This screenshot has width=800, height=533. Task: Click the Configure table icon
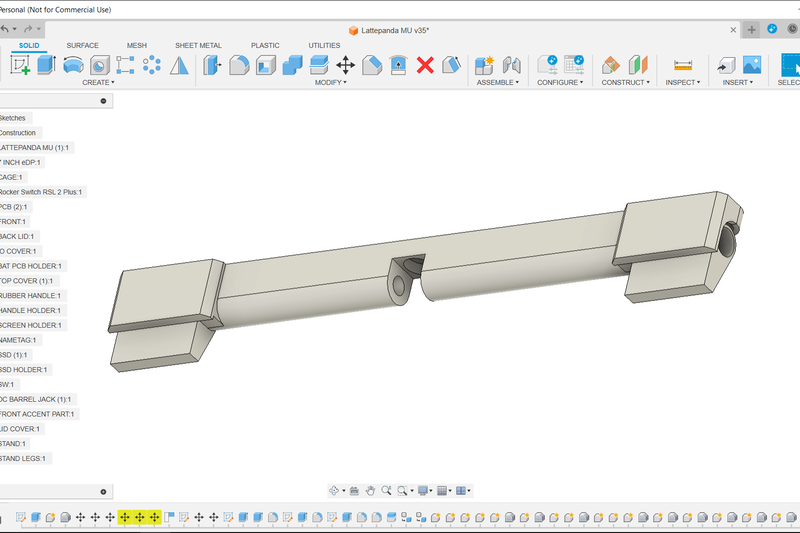[x=574, y=65]
